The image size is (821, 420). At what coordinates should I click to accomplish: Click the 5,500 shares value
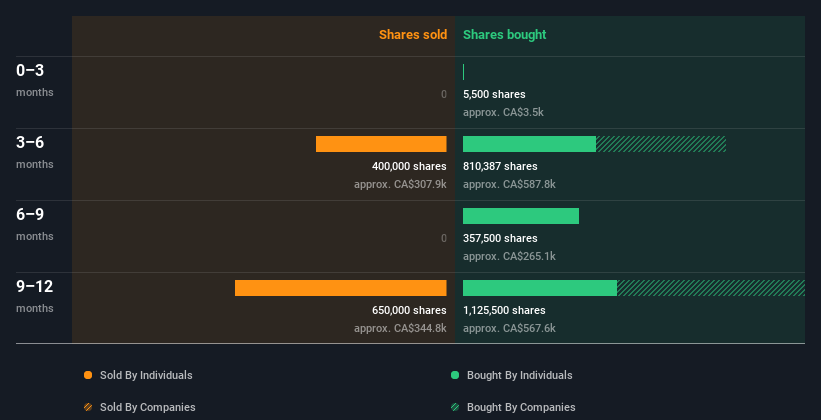click(x=494, y=94)
